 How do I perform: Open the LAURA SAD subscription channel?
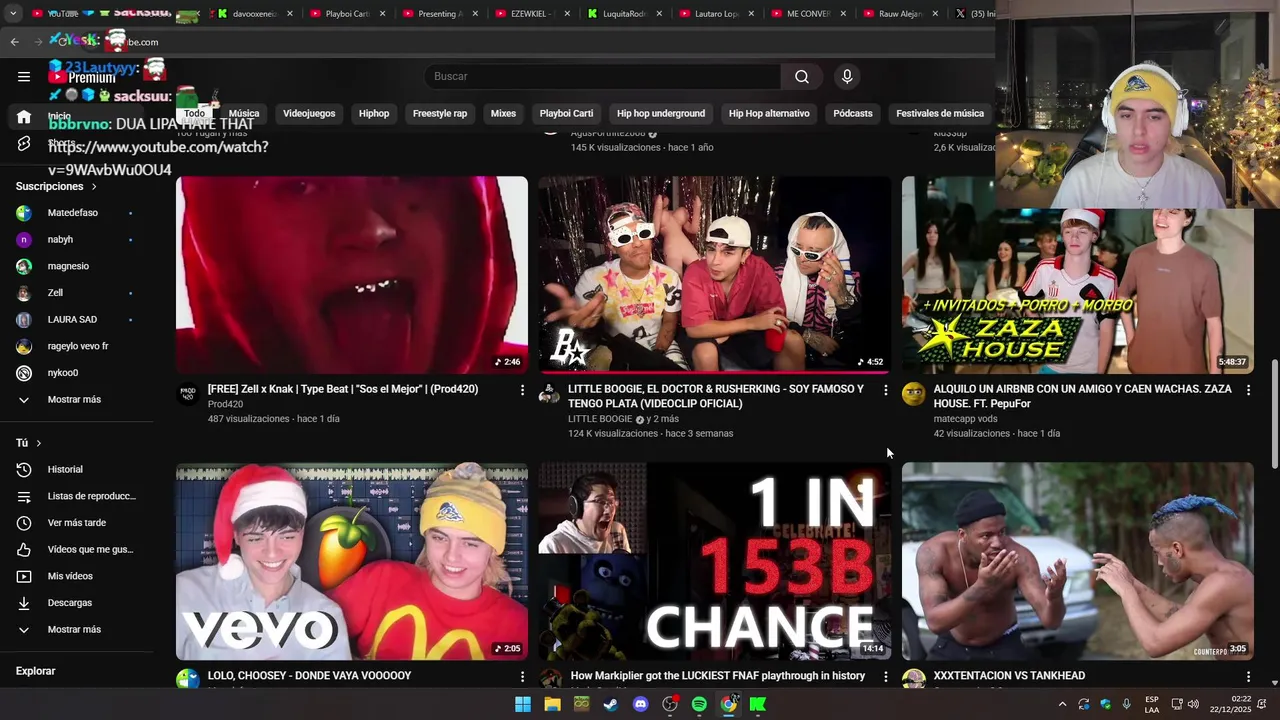[x=74, y=320]
